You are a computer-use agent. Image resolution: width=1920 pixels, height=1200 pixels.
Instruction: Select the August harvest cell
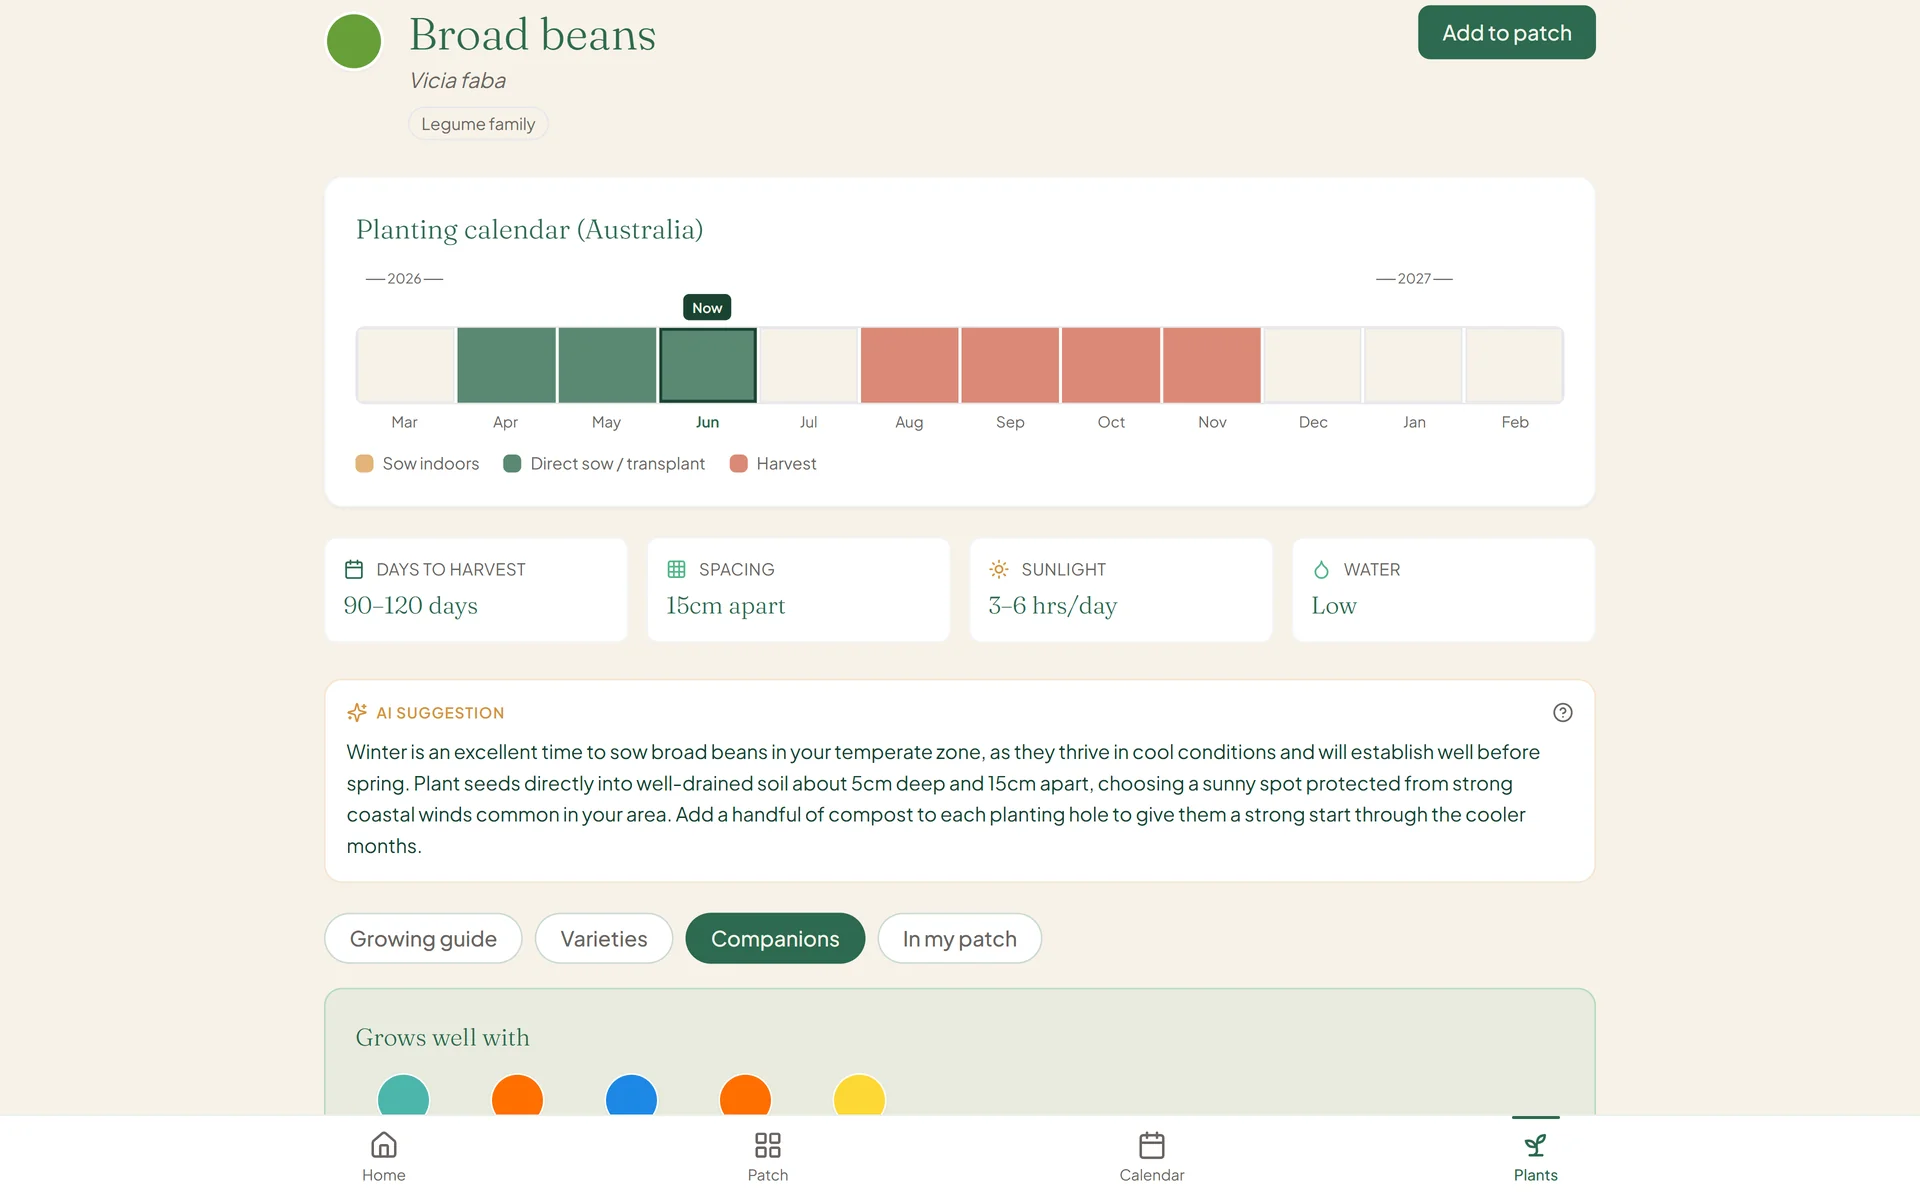909,365
